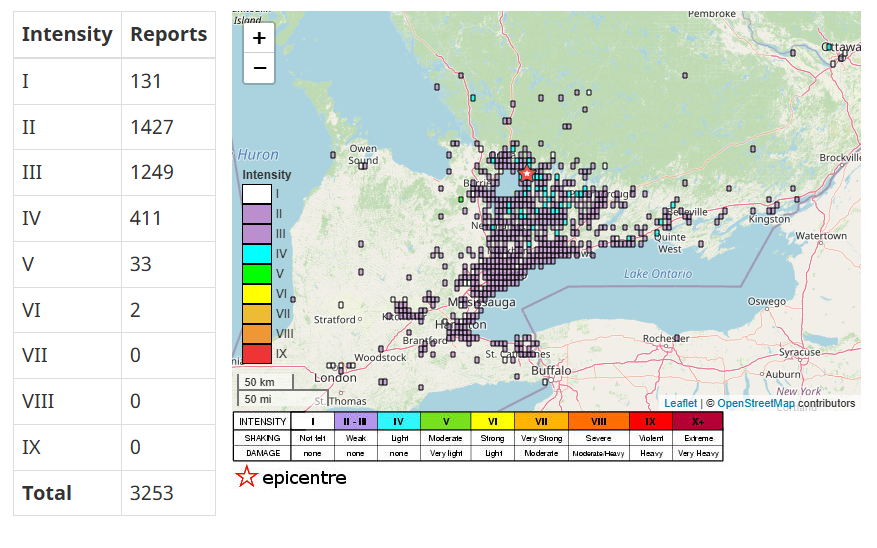Click the Stratford label on map
This screenshot has height=548, width=877.
coord(334,320)
